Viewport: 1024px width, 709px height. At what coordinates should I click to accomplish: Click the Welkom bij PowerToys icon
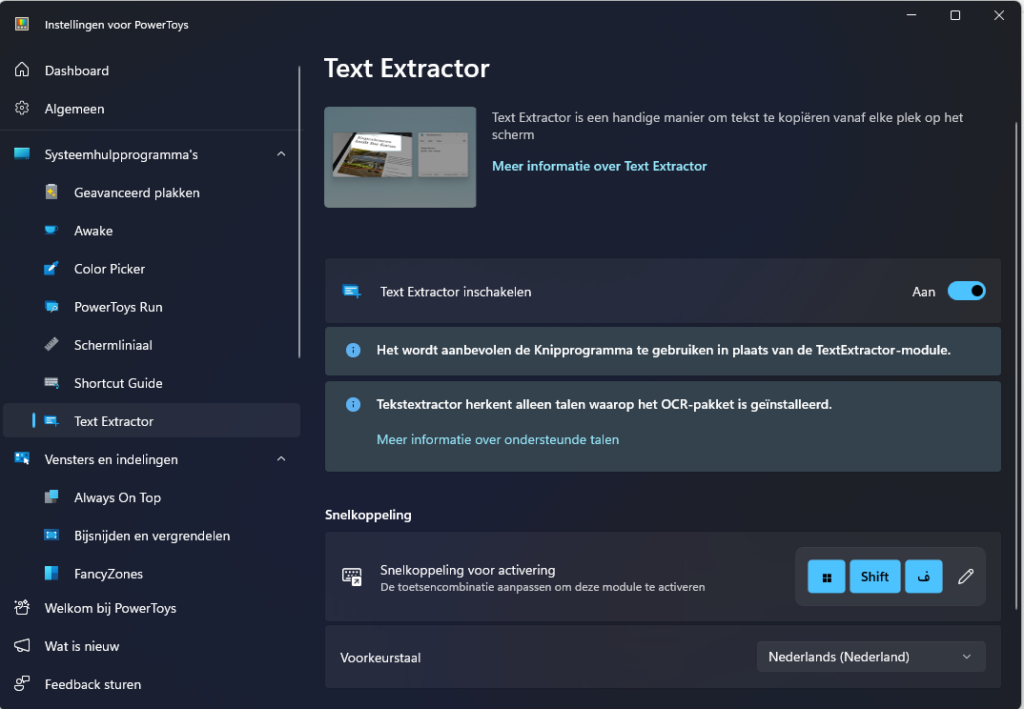coord(22,608)
